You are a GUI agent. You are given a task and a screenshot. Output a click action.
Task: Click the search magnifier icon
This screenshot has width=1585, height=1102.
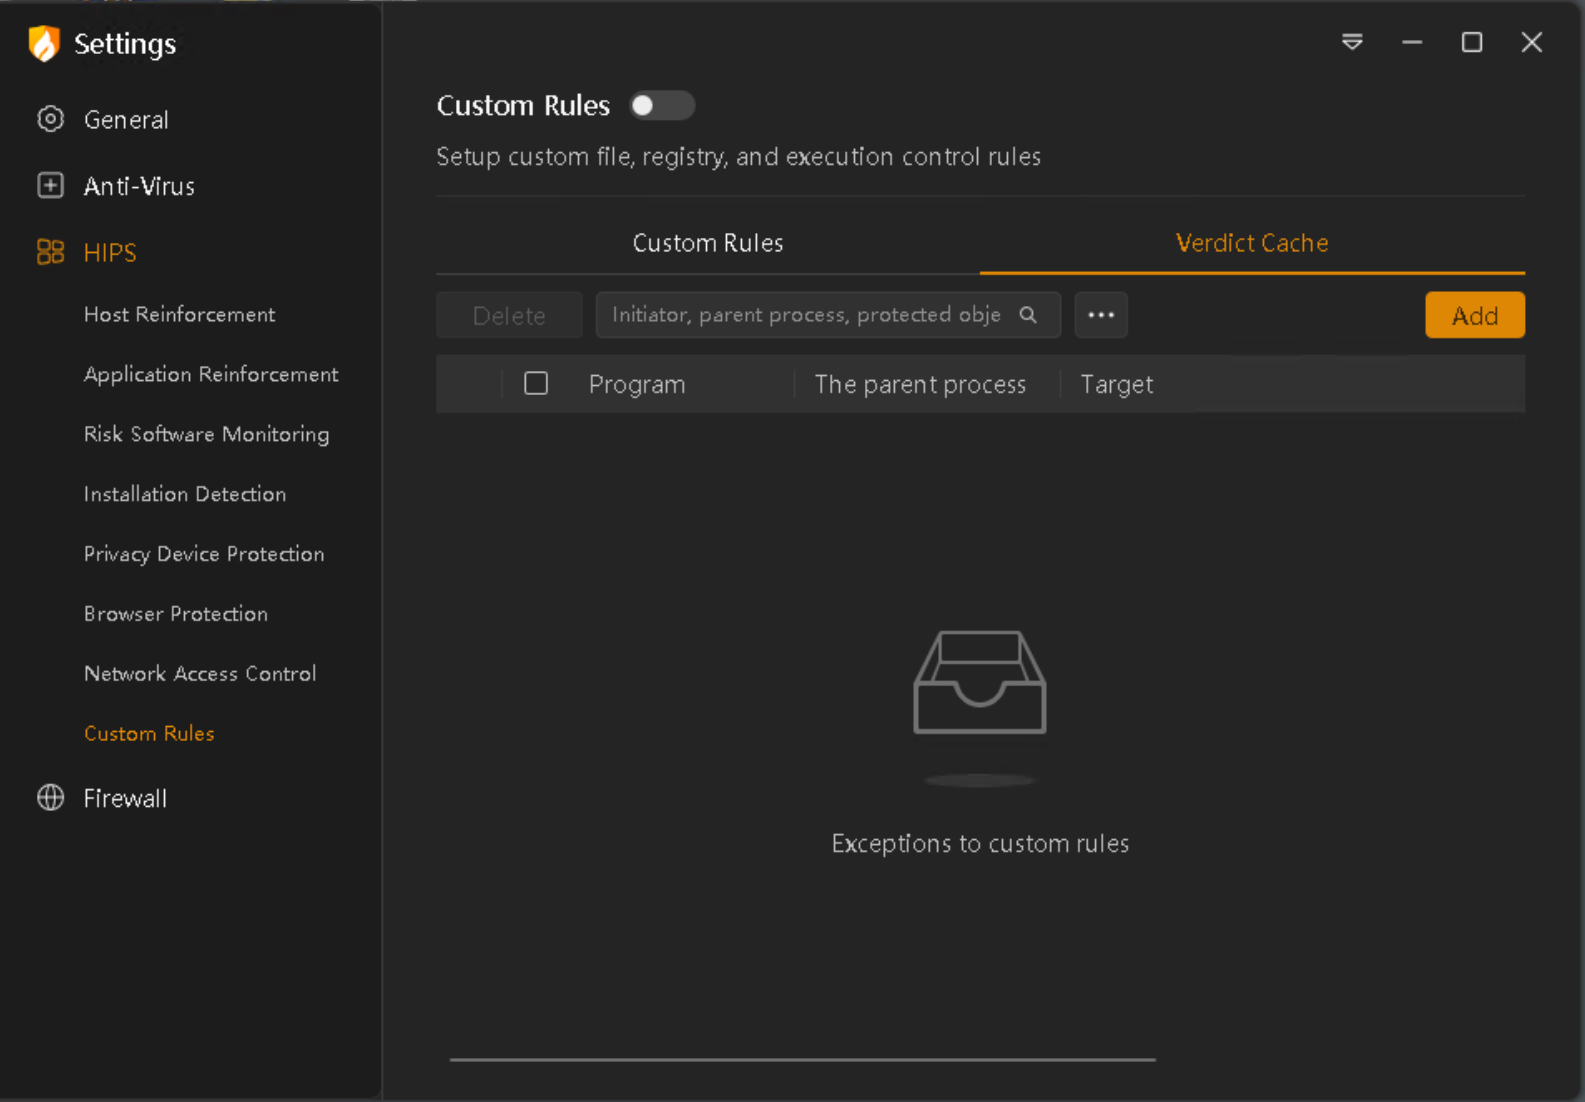(1028, 315)
